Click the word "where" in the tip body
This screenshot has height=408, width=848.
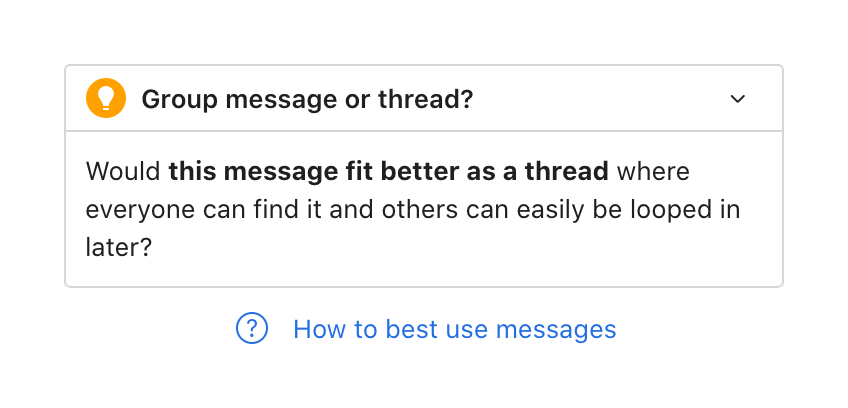(x=653, y=172)
